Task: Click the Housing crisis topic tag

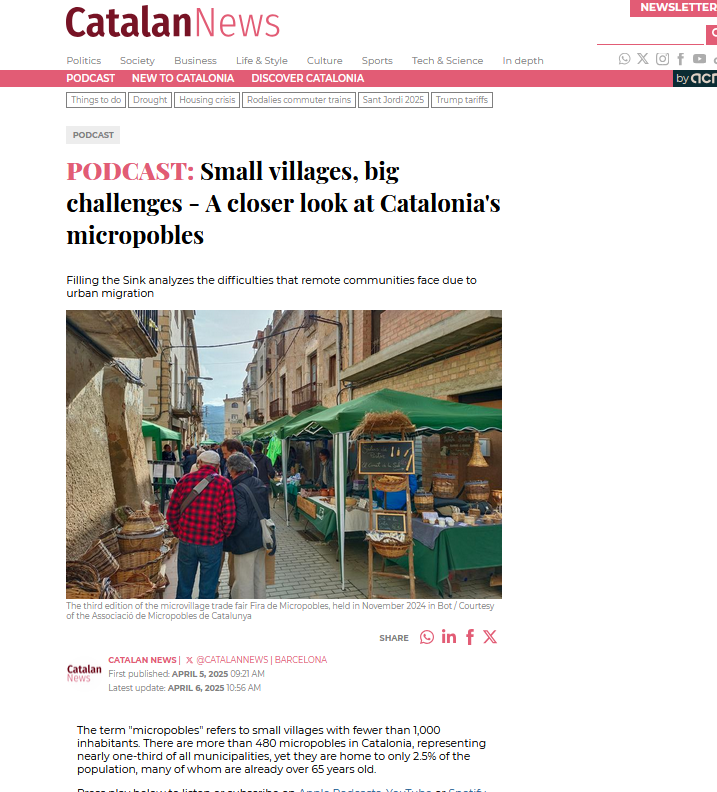Action: point(207,100)
